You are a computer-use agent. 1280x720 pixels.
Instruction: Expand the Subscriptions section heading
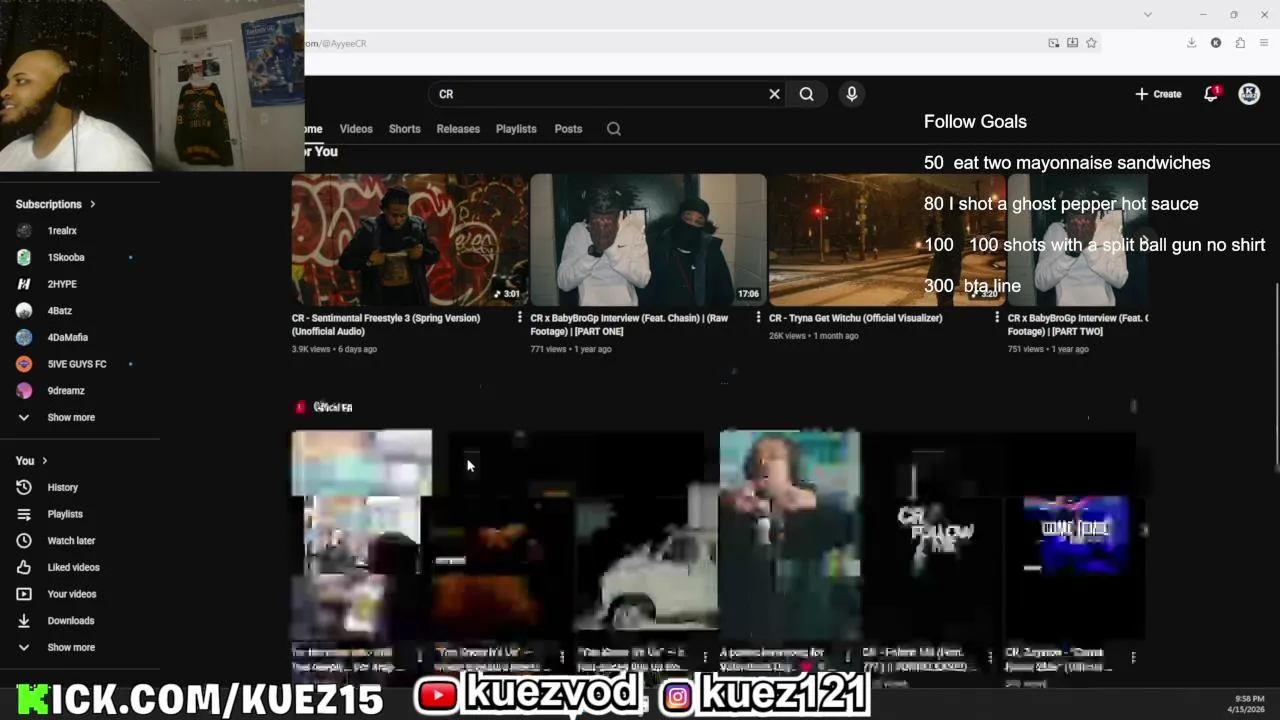(x=56, y=204)
